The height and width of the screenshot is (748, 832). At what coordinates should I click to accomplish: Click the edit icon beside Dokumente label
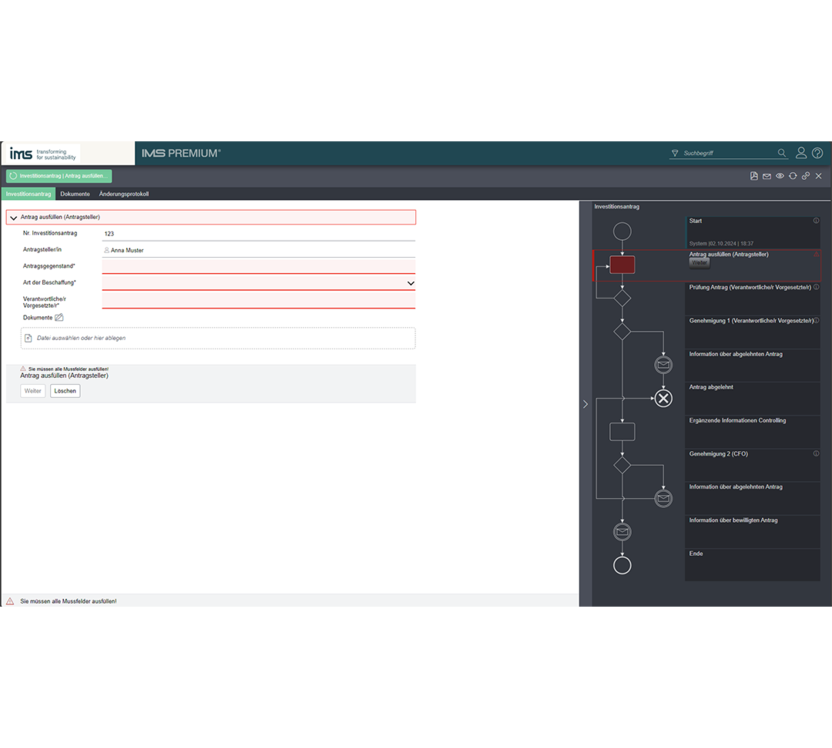pyautogui.click(x=59, y=317)
